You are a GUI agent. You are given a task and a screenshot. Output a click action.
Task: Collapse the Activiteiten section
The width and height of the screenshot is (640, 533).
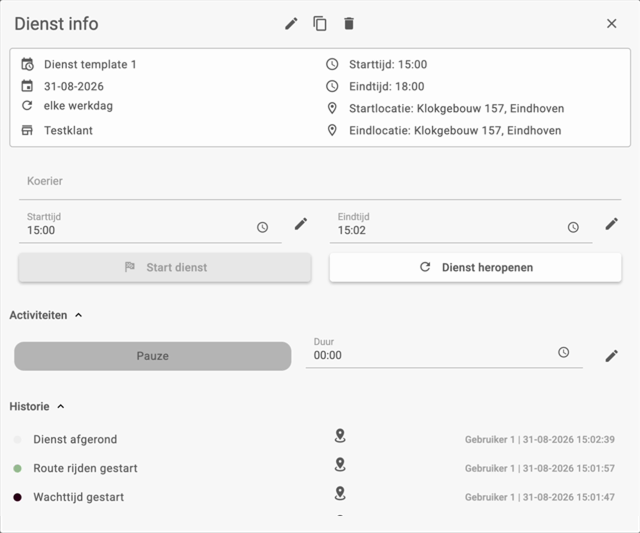tap(79, 315)
